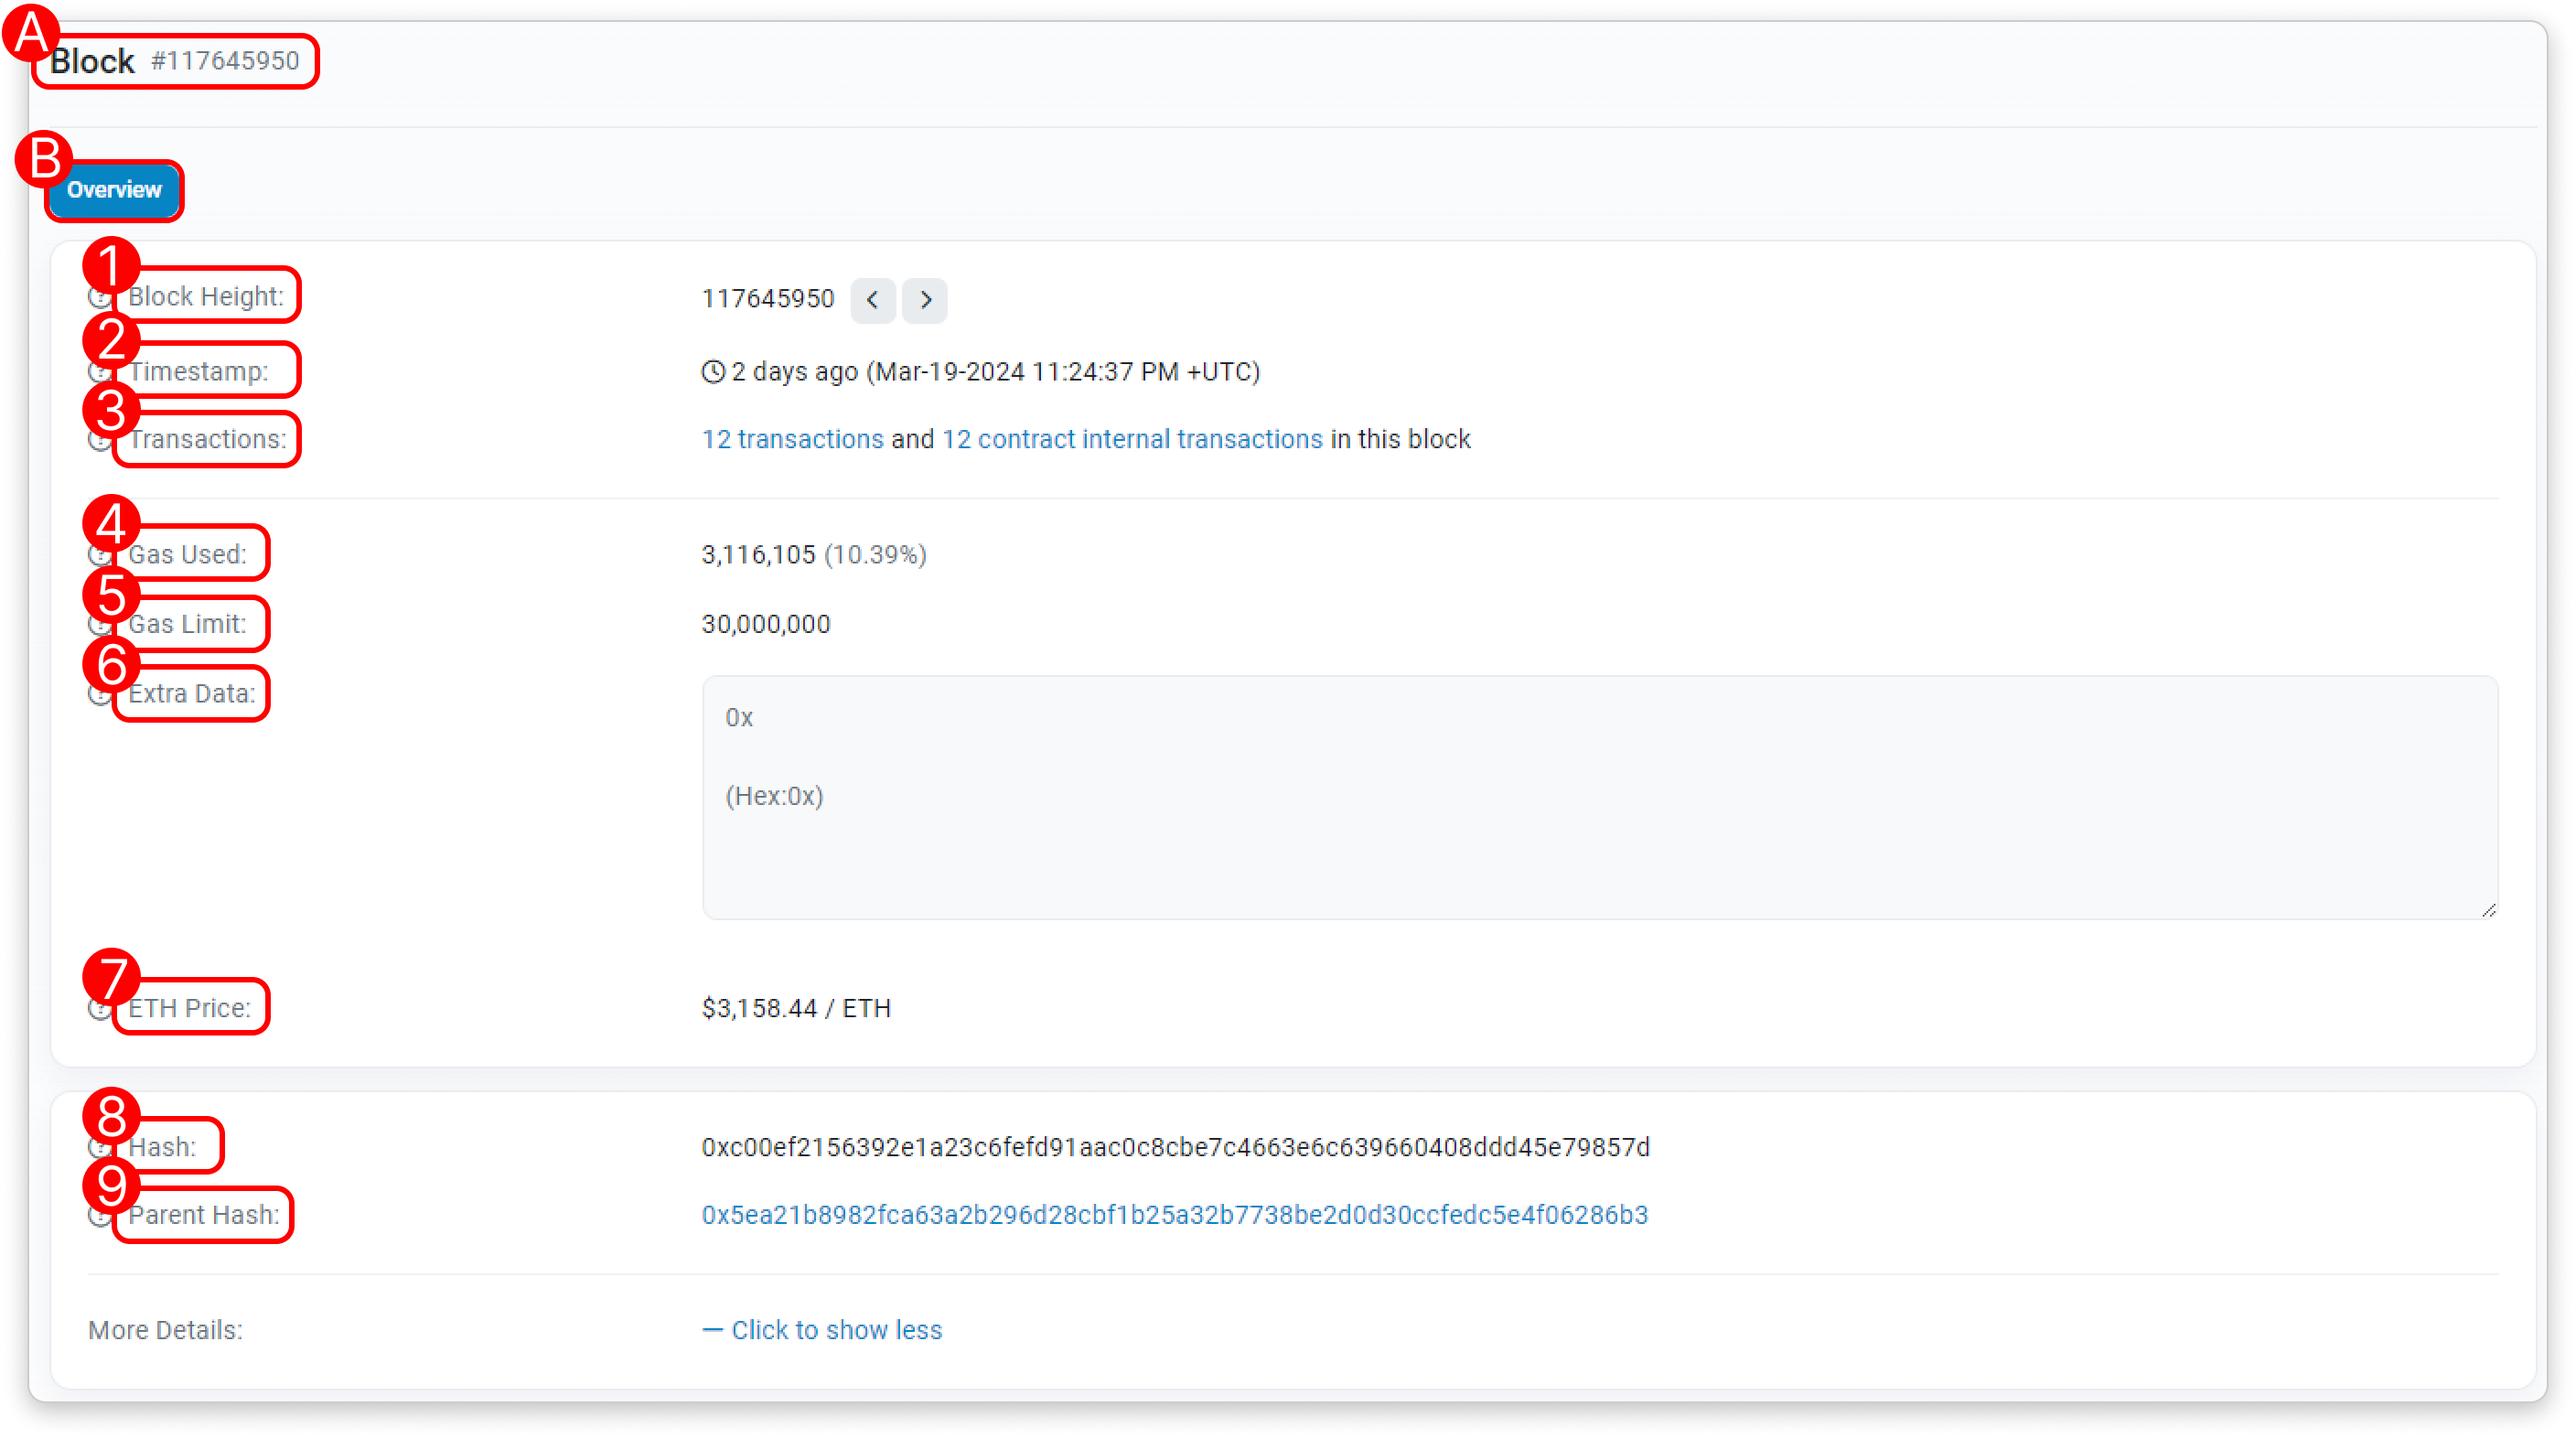Click help icon next to Gas Limit

tap(99, 625)
